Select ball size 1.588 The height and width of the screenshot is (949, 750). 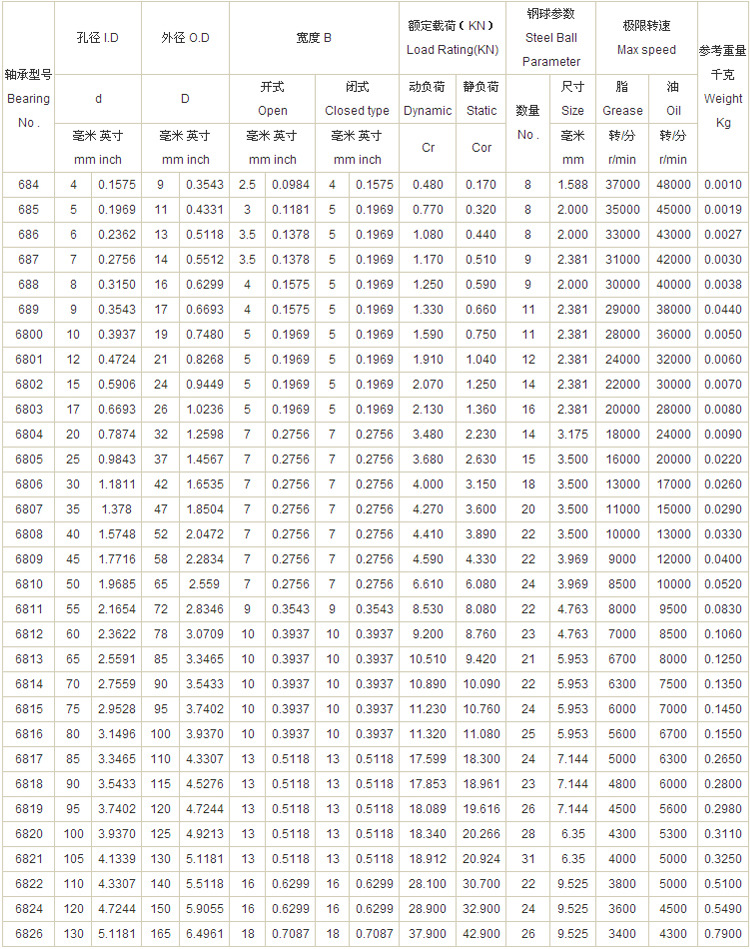[x=573, y=185]
